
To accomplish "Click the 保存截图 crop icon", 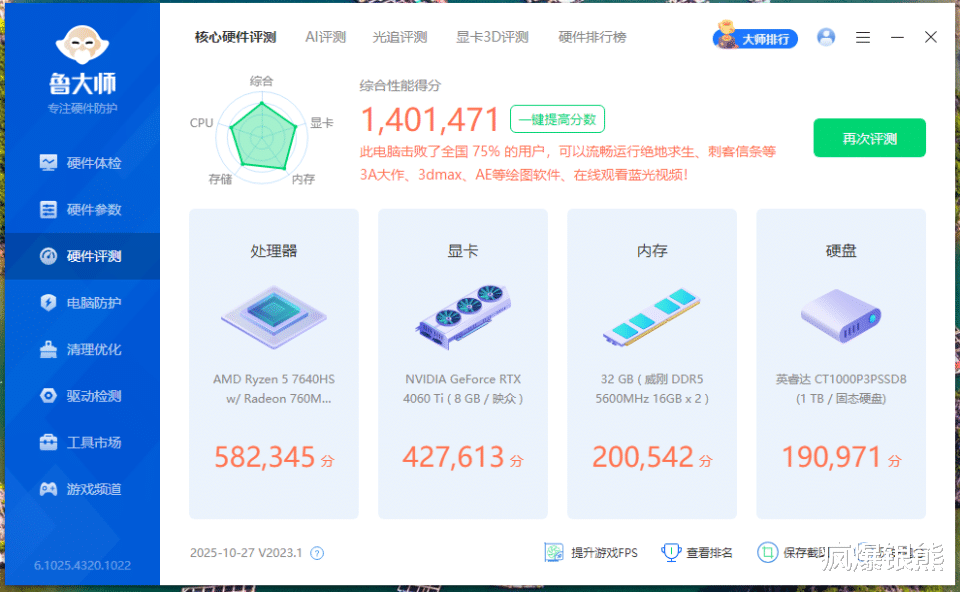I will pos(767,552).
